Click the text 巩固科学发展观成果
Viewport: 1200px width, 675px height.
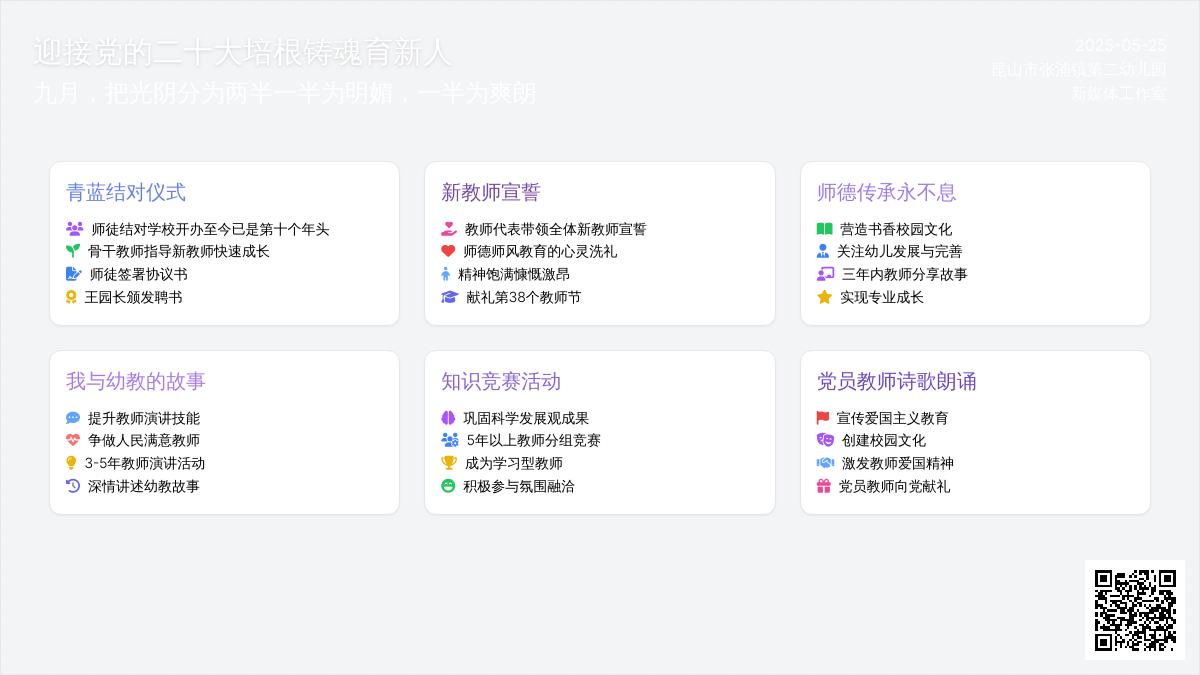[x=526, y=418]
